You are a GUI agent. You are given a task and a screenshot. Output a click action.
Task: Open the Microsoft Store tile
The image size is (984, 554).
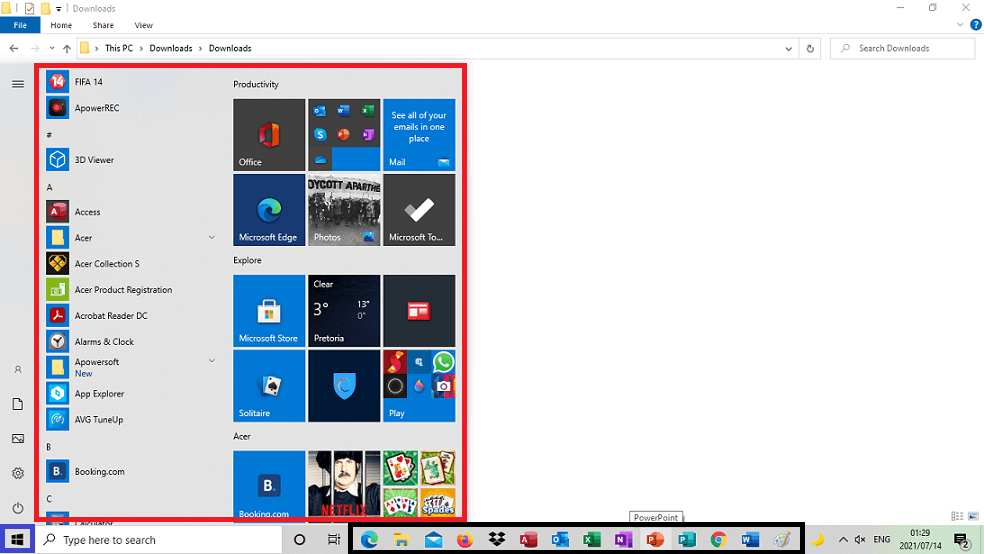coord(269,311)
